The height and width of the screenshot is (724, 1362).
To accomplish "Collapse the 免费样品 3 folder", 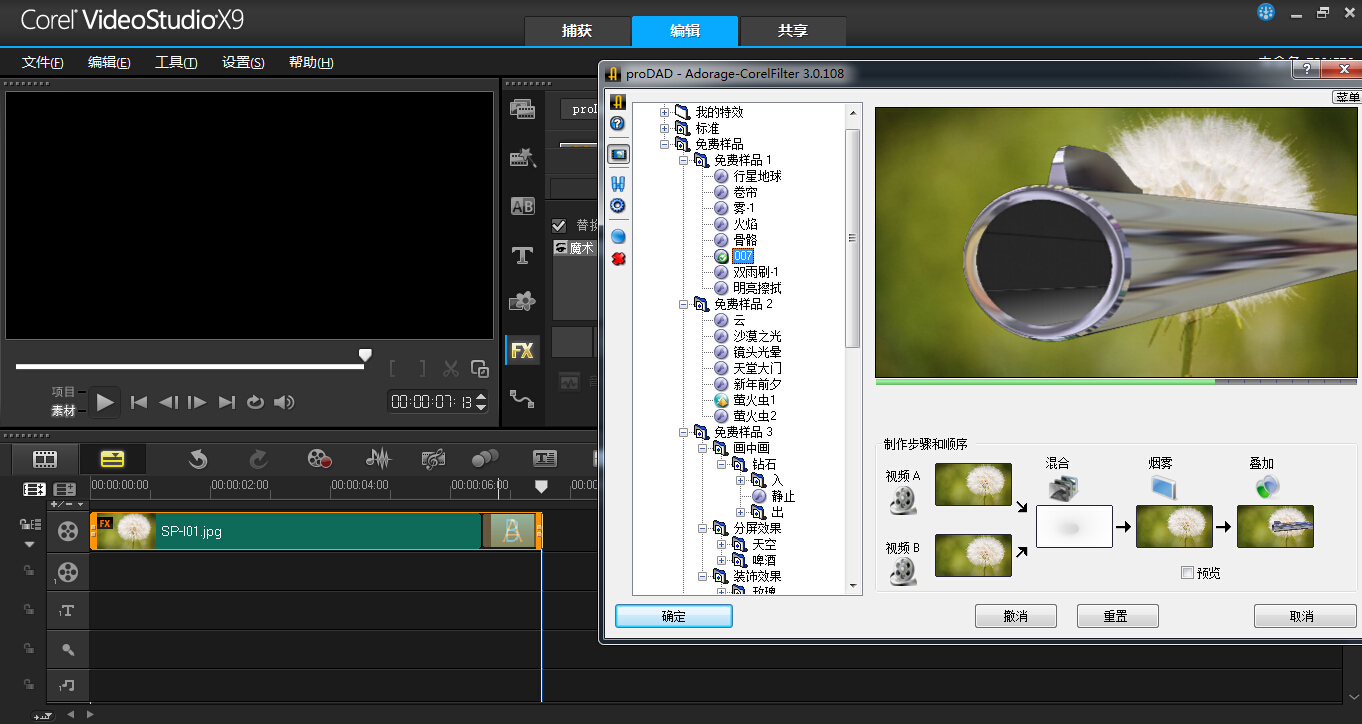I will pyautogui.click(x=683, y=432).
